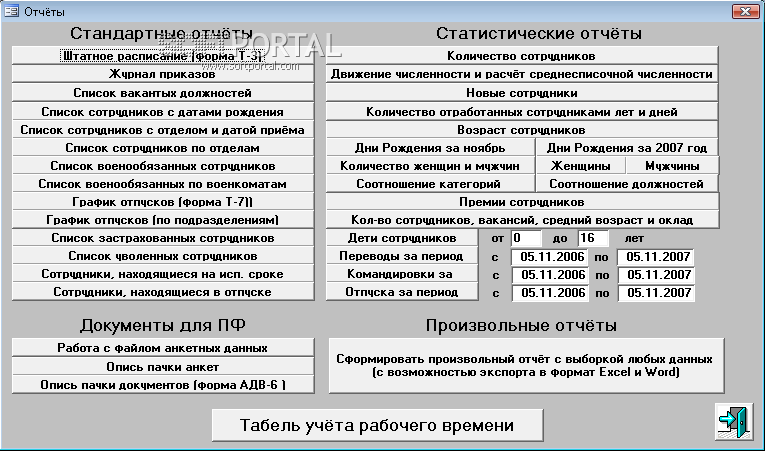Click Работа с файлом анкетных данных
The height and width of the screenshot is (451, 765).
163,348
